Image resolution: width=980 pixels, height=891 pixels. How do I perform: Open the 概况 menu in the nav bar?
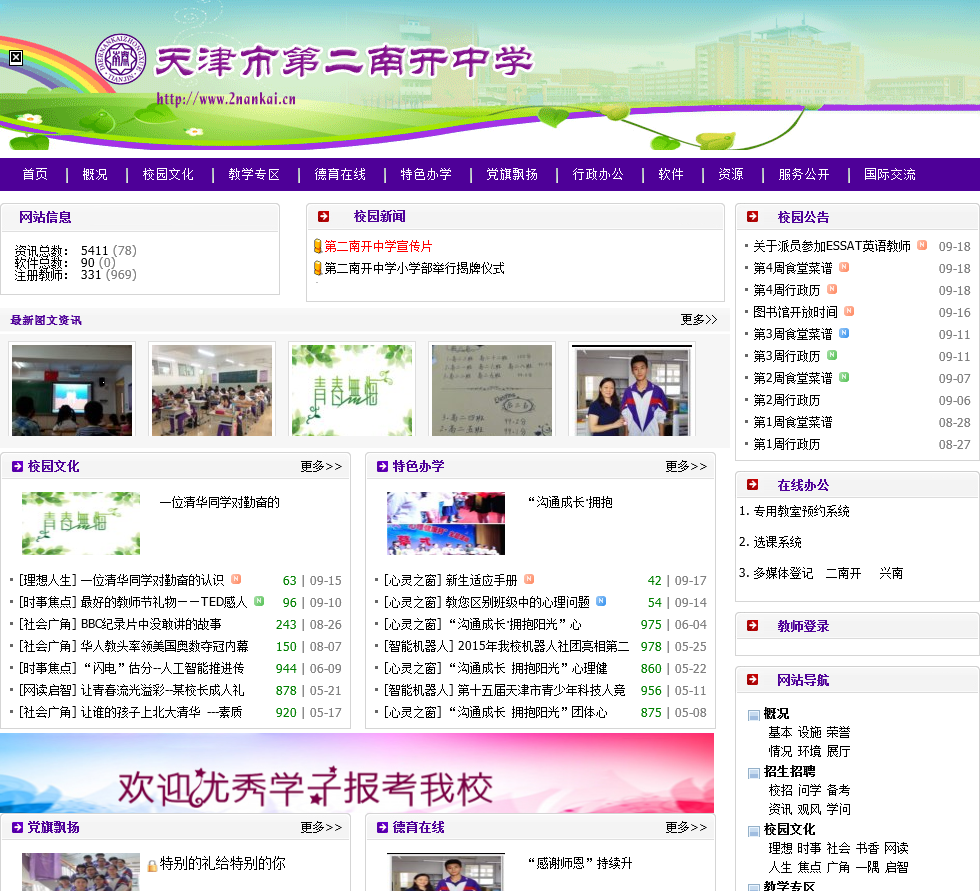tap(95, 174)
